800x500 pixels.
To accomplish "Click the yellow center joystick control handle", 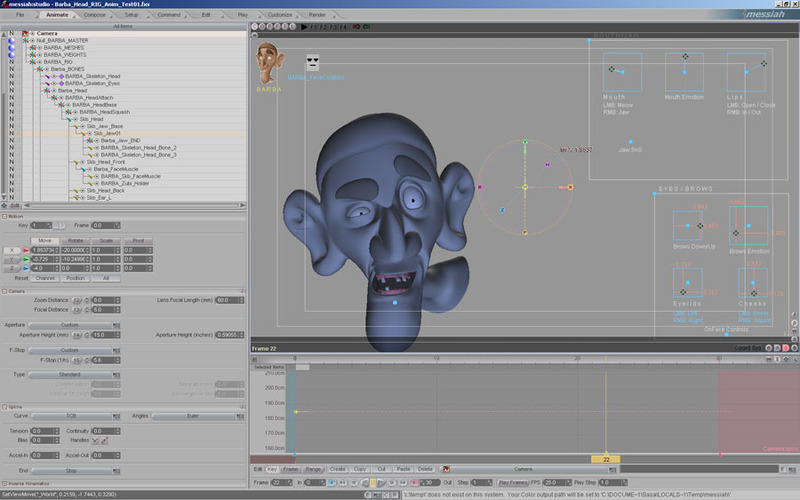I will click(x=525, y=187).
